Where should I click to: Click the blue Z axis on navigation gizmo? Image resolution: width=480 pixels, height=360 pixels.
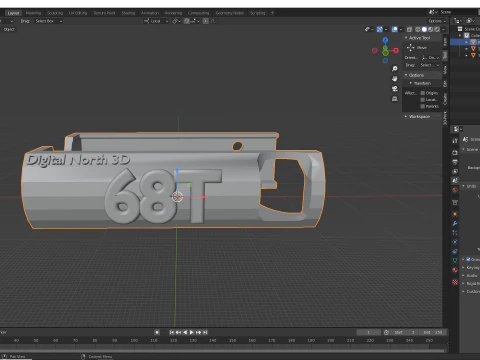[385, 40]
